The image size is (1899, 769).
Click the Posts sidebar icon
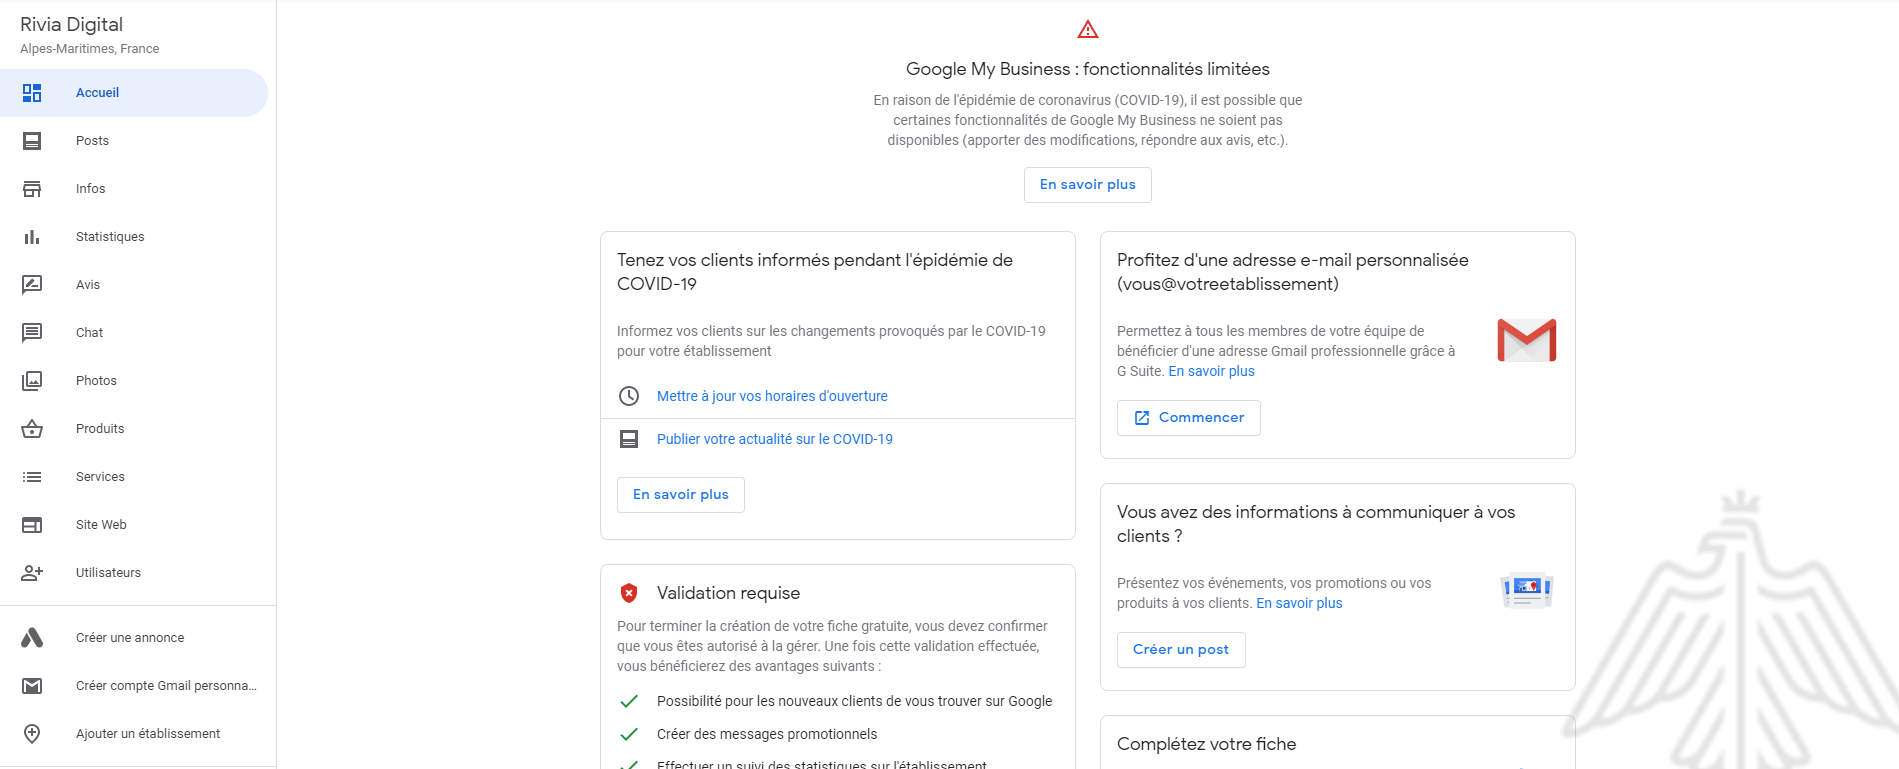[32, 141]
